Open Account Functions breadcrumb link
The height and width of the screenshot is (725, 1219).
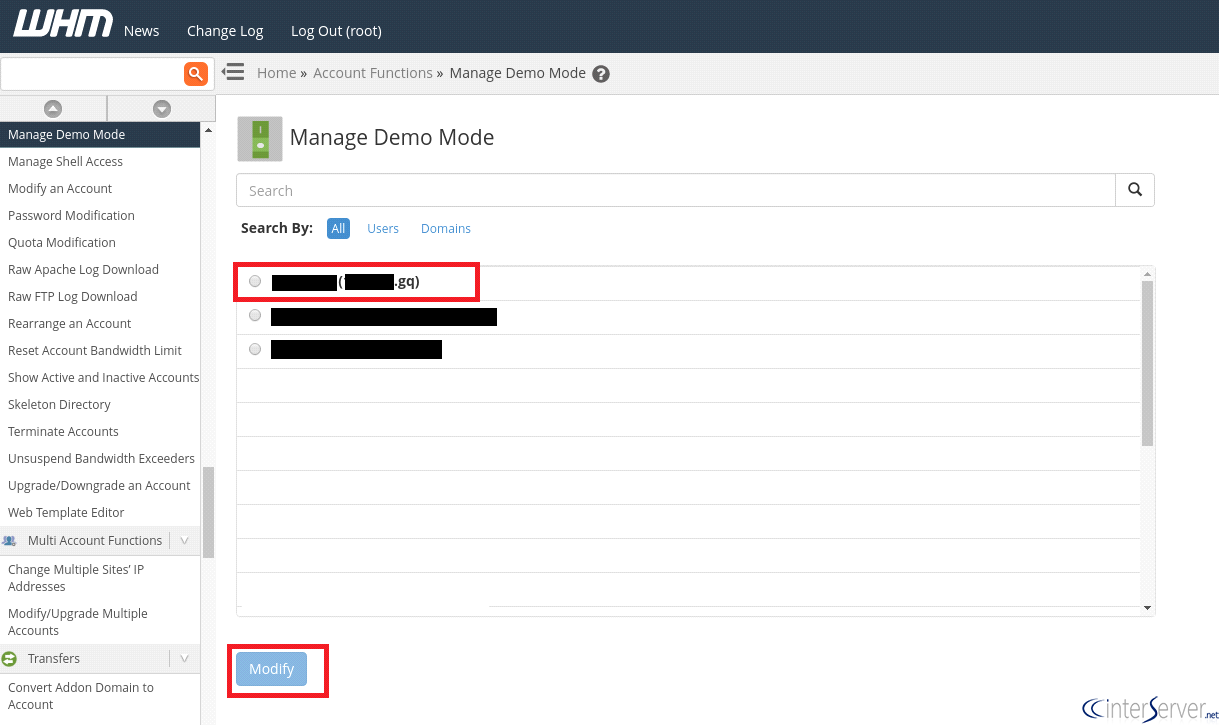(373, 73)
